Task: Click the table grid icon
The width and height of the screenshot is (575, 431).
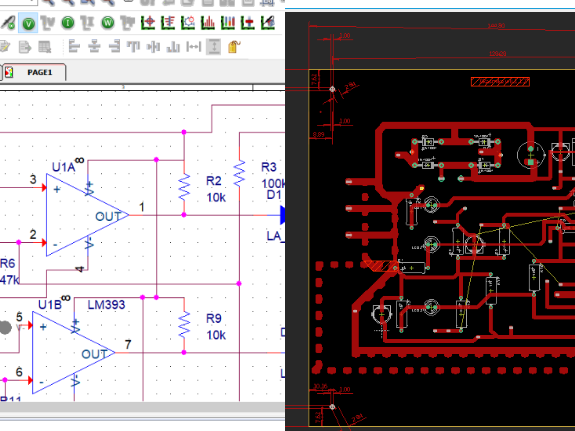Action: click(x=45, y=47)
